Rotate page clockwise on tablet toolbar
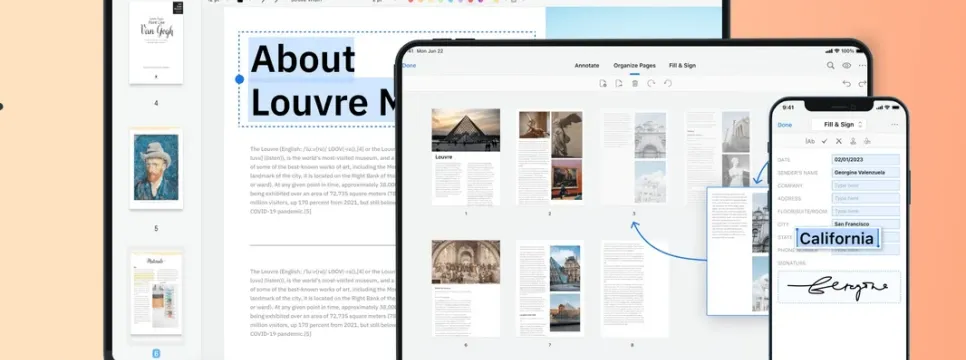The height and width of the screenshot is (360, 966). 651,83
